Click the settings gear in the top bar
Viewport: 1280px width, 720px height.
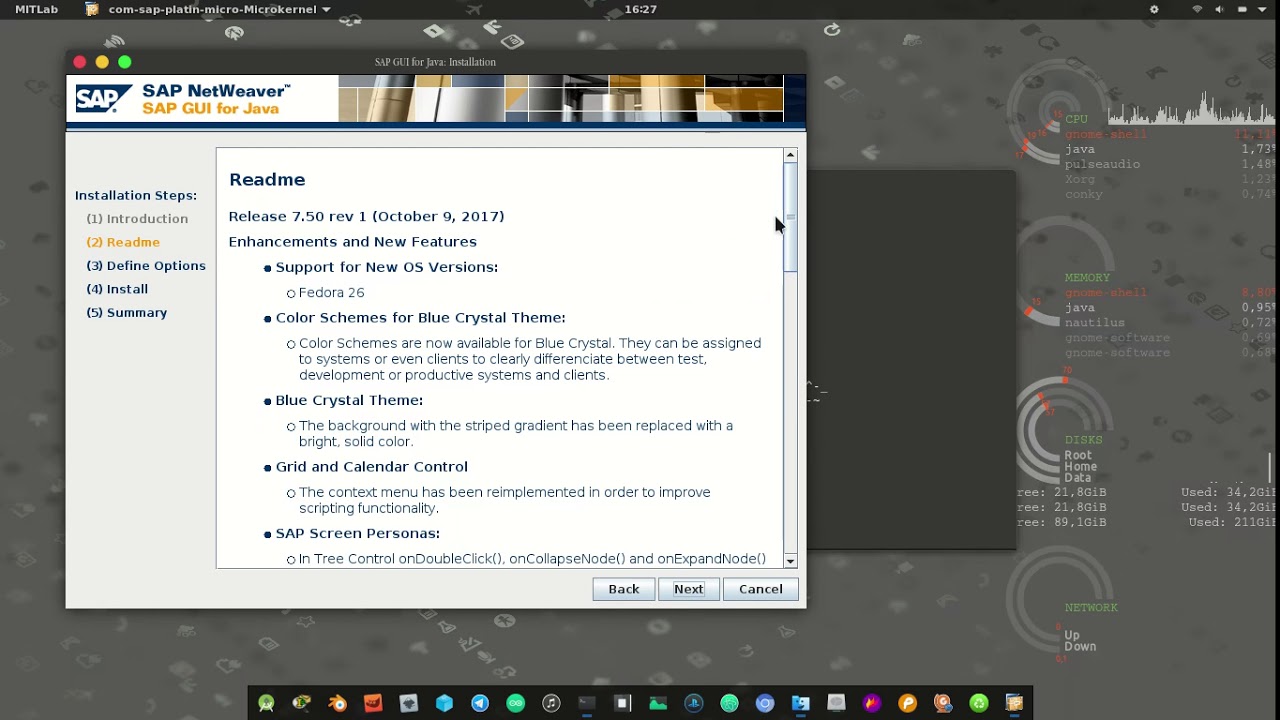[x=1154, y=9]
